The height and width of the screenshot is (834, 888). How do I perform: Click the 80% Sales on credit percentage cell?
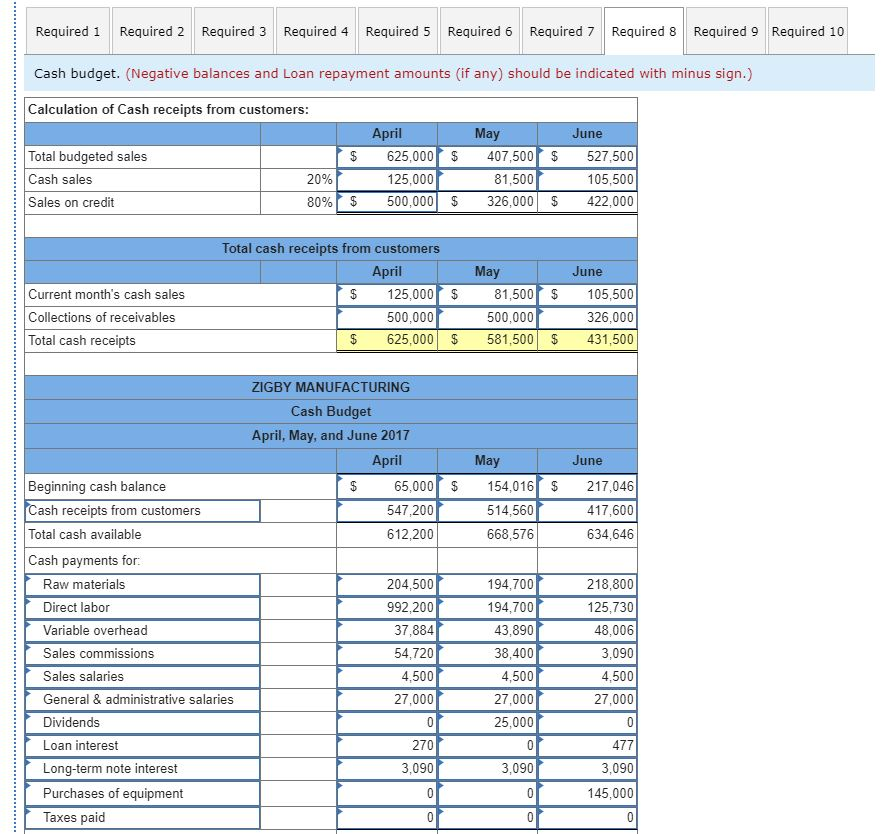coord(300,201)
